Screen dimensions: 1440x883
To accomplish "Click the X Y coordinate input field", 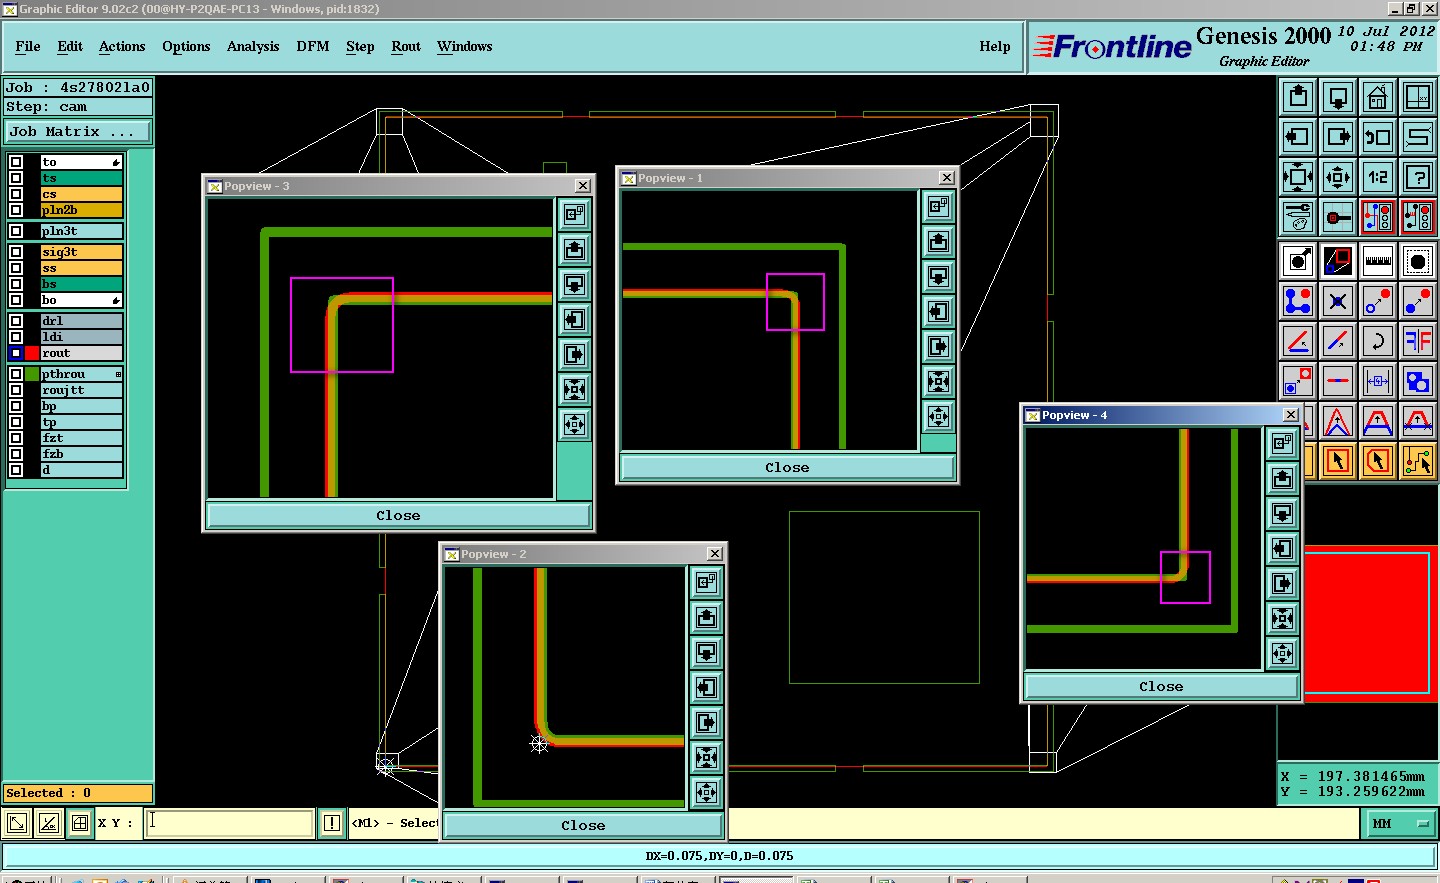I will tap(230, 823).
